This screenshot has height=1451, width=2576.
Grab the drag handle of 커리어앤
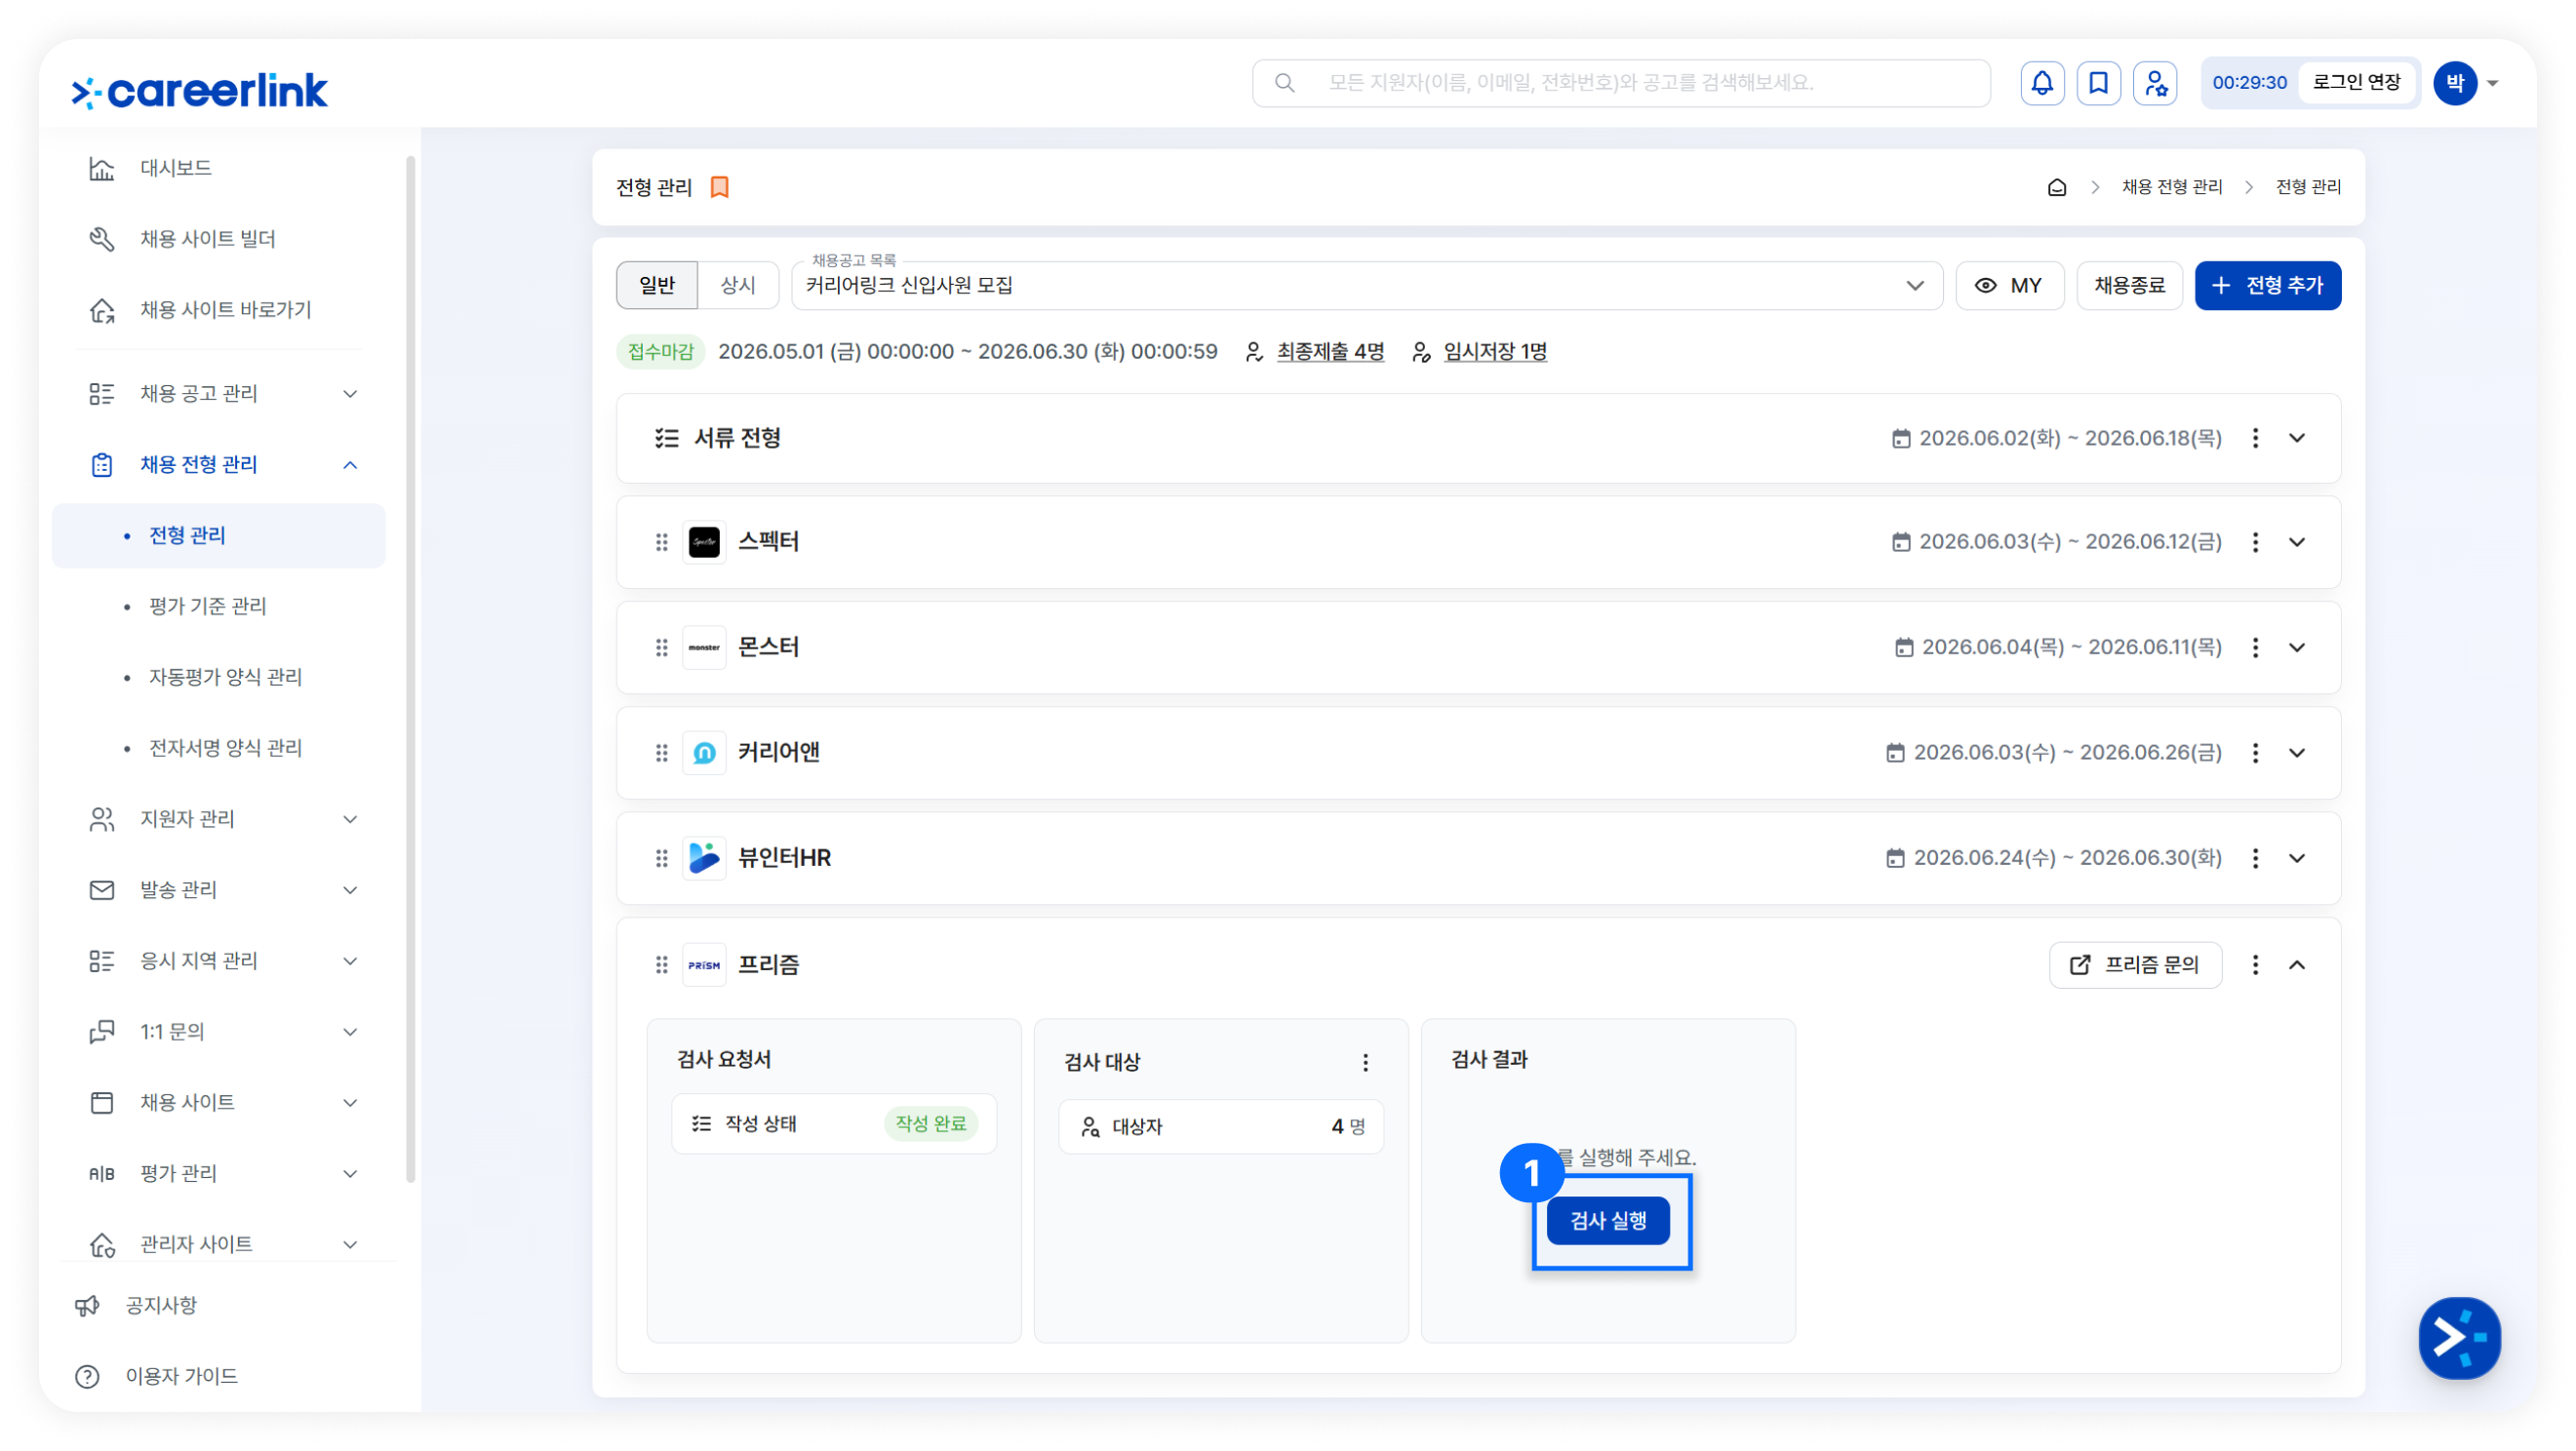[x=661, y=753]
